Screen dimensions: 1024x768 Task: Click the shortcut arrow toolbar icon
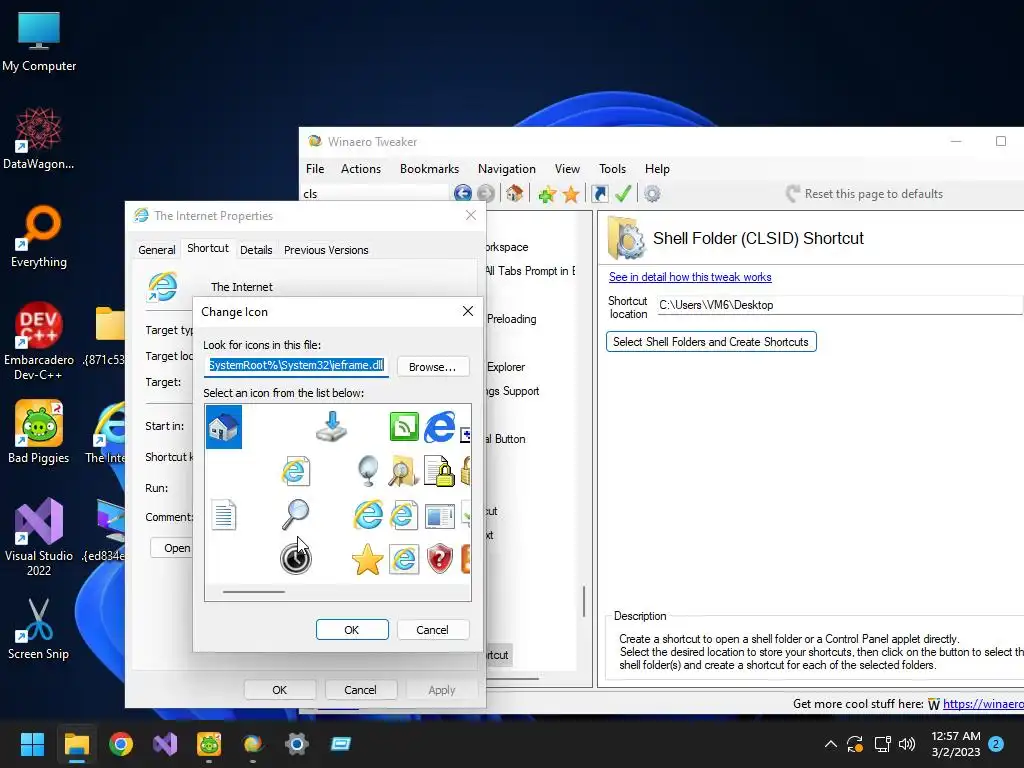600,193
